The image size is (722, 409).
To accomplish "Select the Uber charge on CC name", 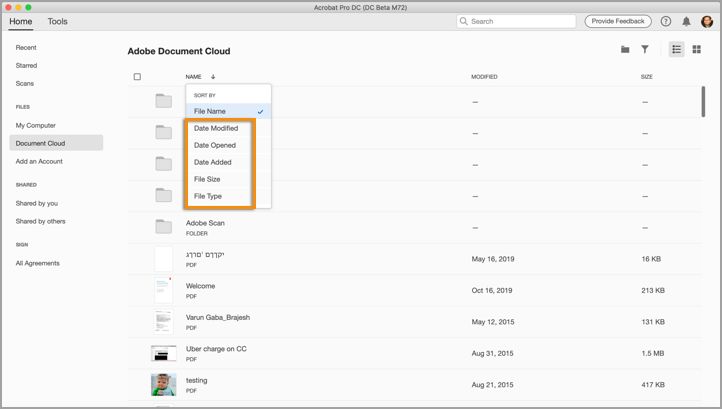I will pos(216,349).
